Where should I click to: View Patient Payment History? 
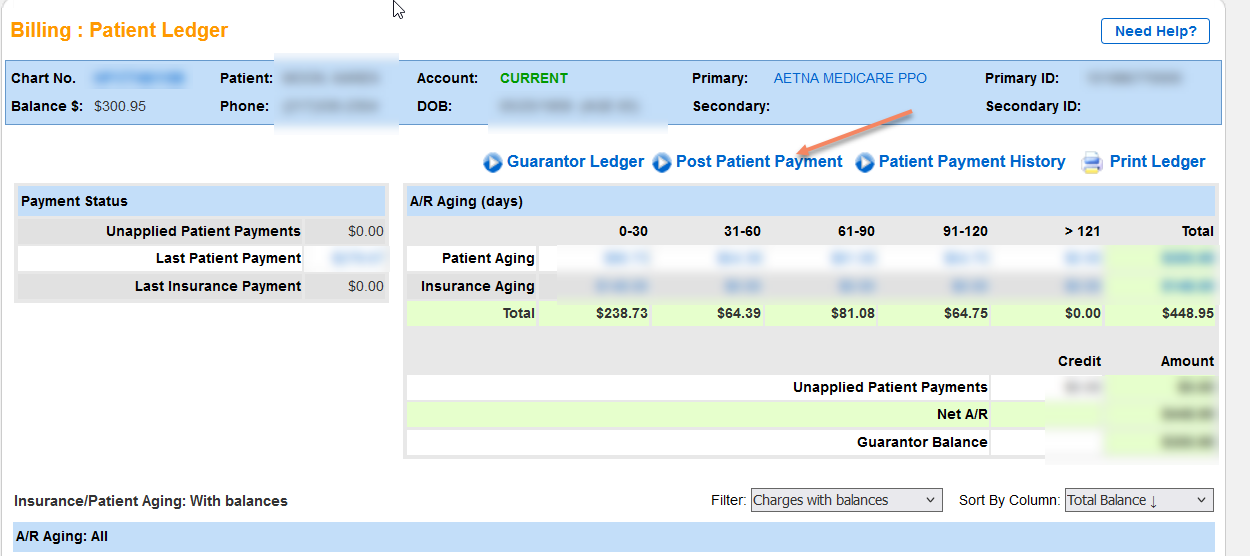971,162
